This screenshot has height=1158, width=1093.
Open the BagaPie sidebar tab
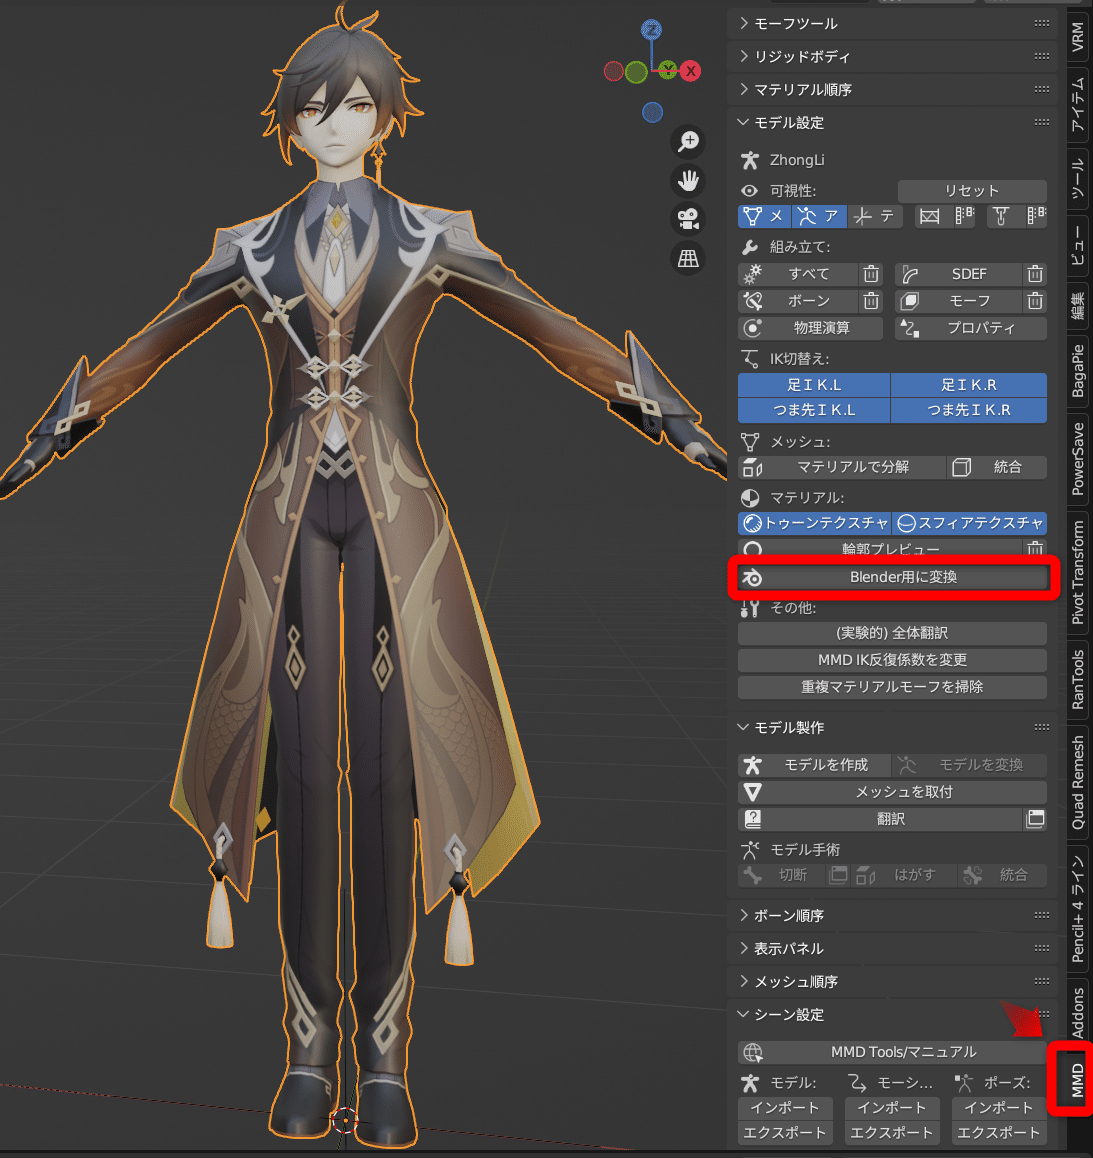coord(1078,371)
